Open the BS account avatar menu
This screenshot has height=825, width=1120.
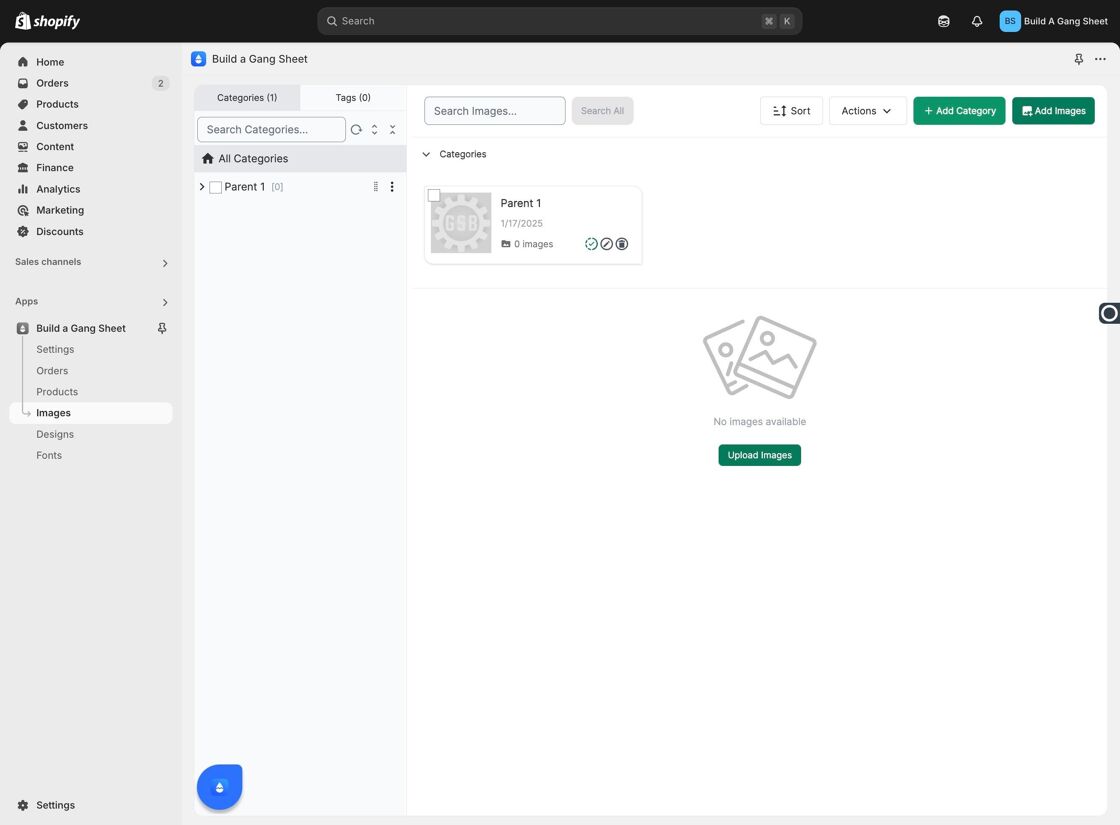click(x=1009, y=21)
